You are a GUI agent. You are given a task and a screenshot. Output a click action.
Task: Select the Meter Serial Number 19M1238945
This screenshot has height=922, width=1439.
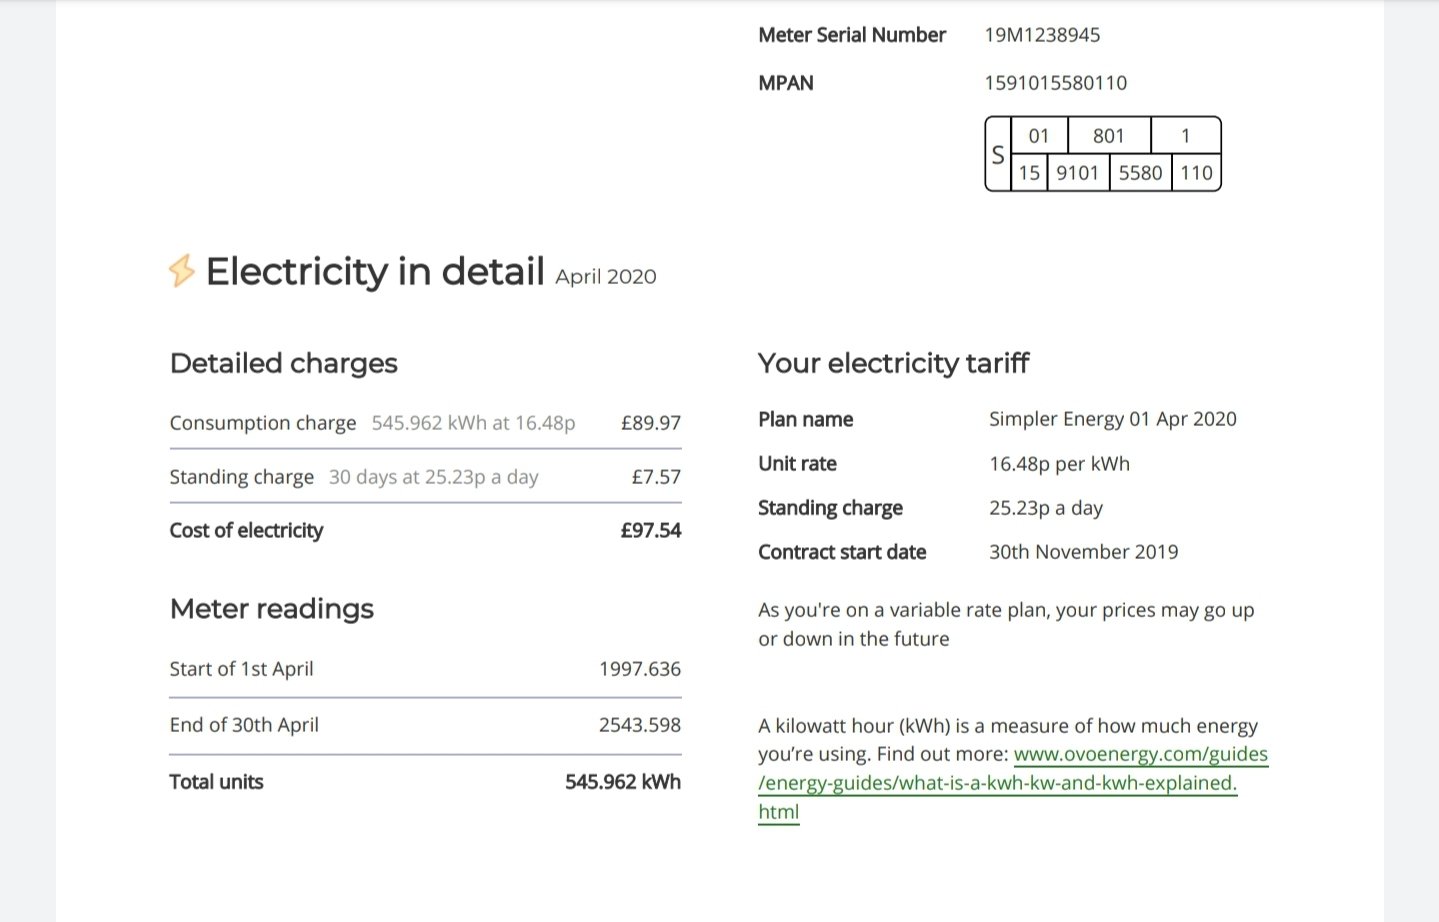pyautogui.click(x=1042, y=35)
